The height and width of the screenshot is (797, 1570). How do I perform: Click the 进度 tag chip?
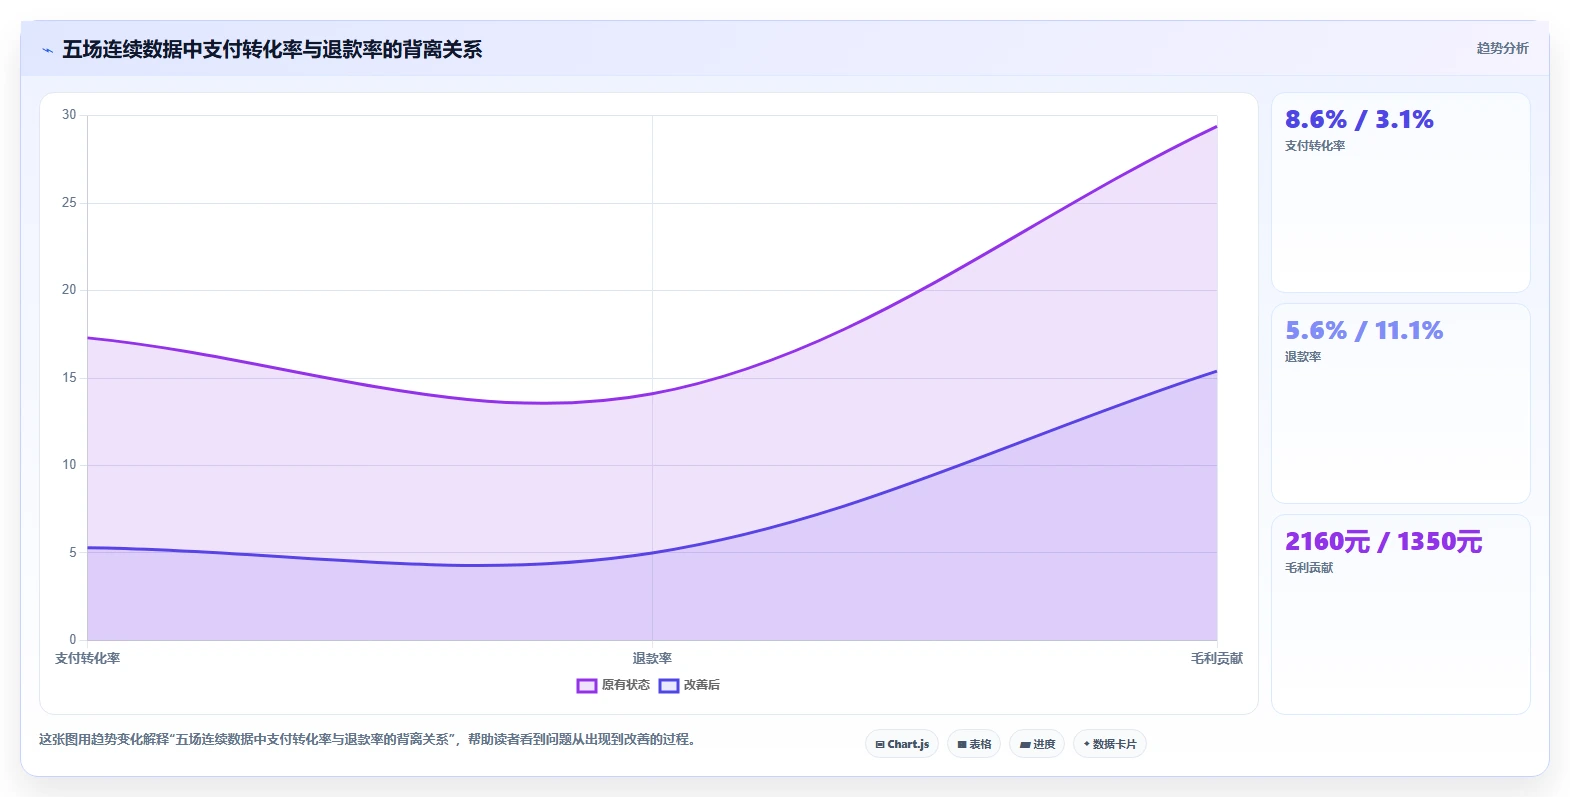1037,744
